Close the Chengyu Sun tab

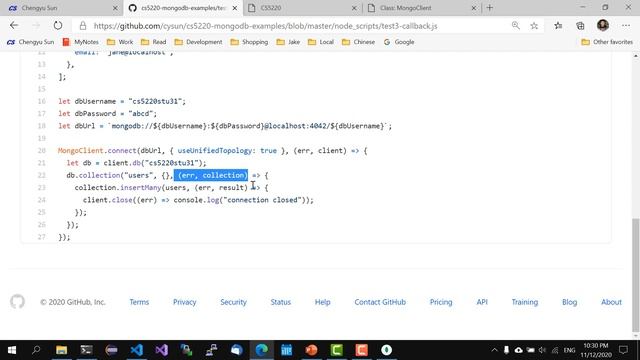(115, 8)
